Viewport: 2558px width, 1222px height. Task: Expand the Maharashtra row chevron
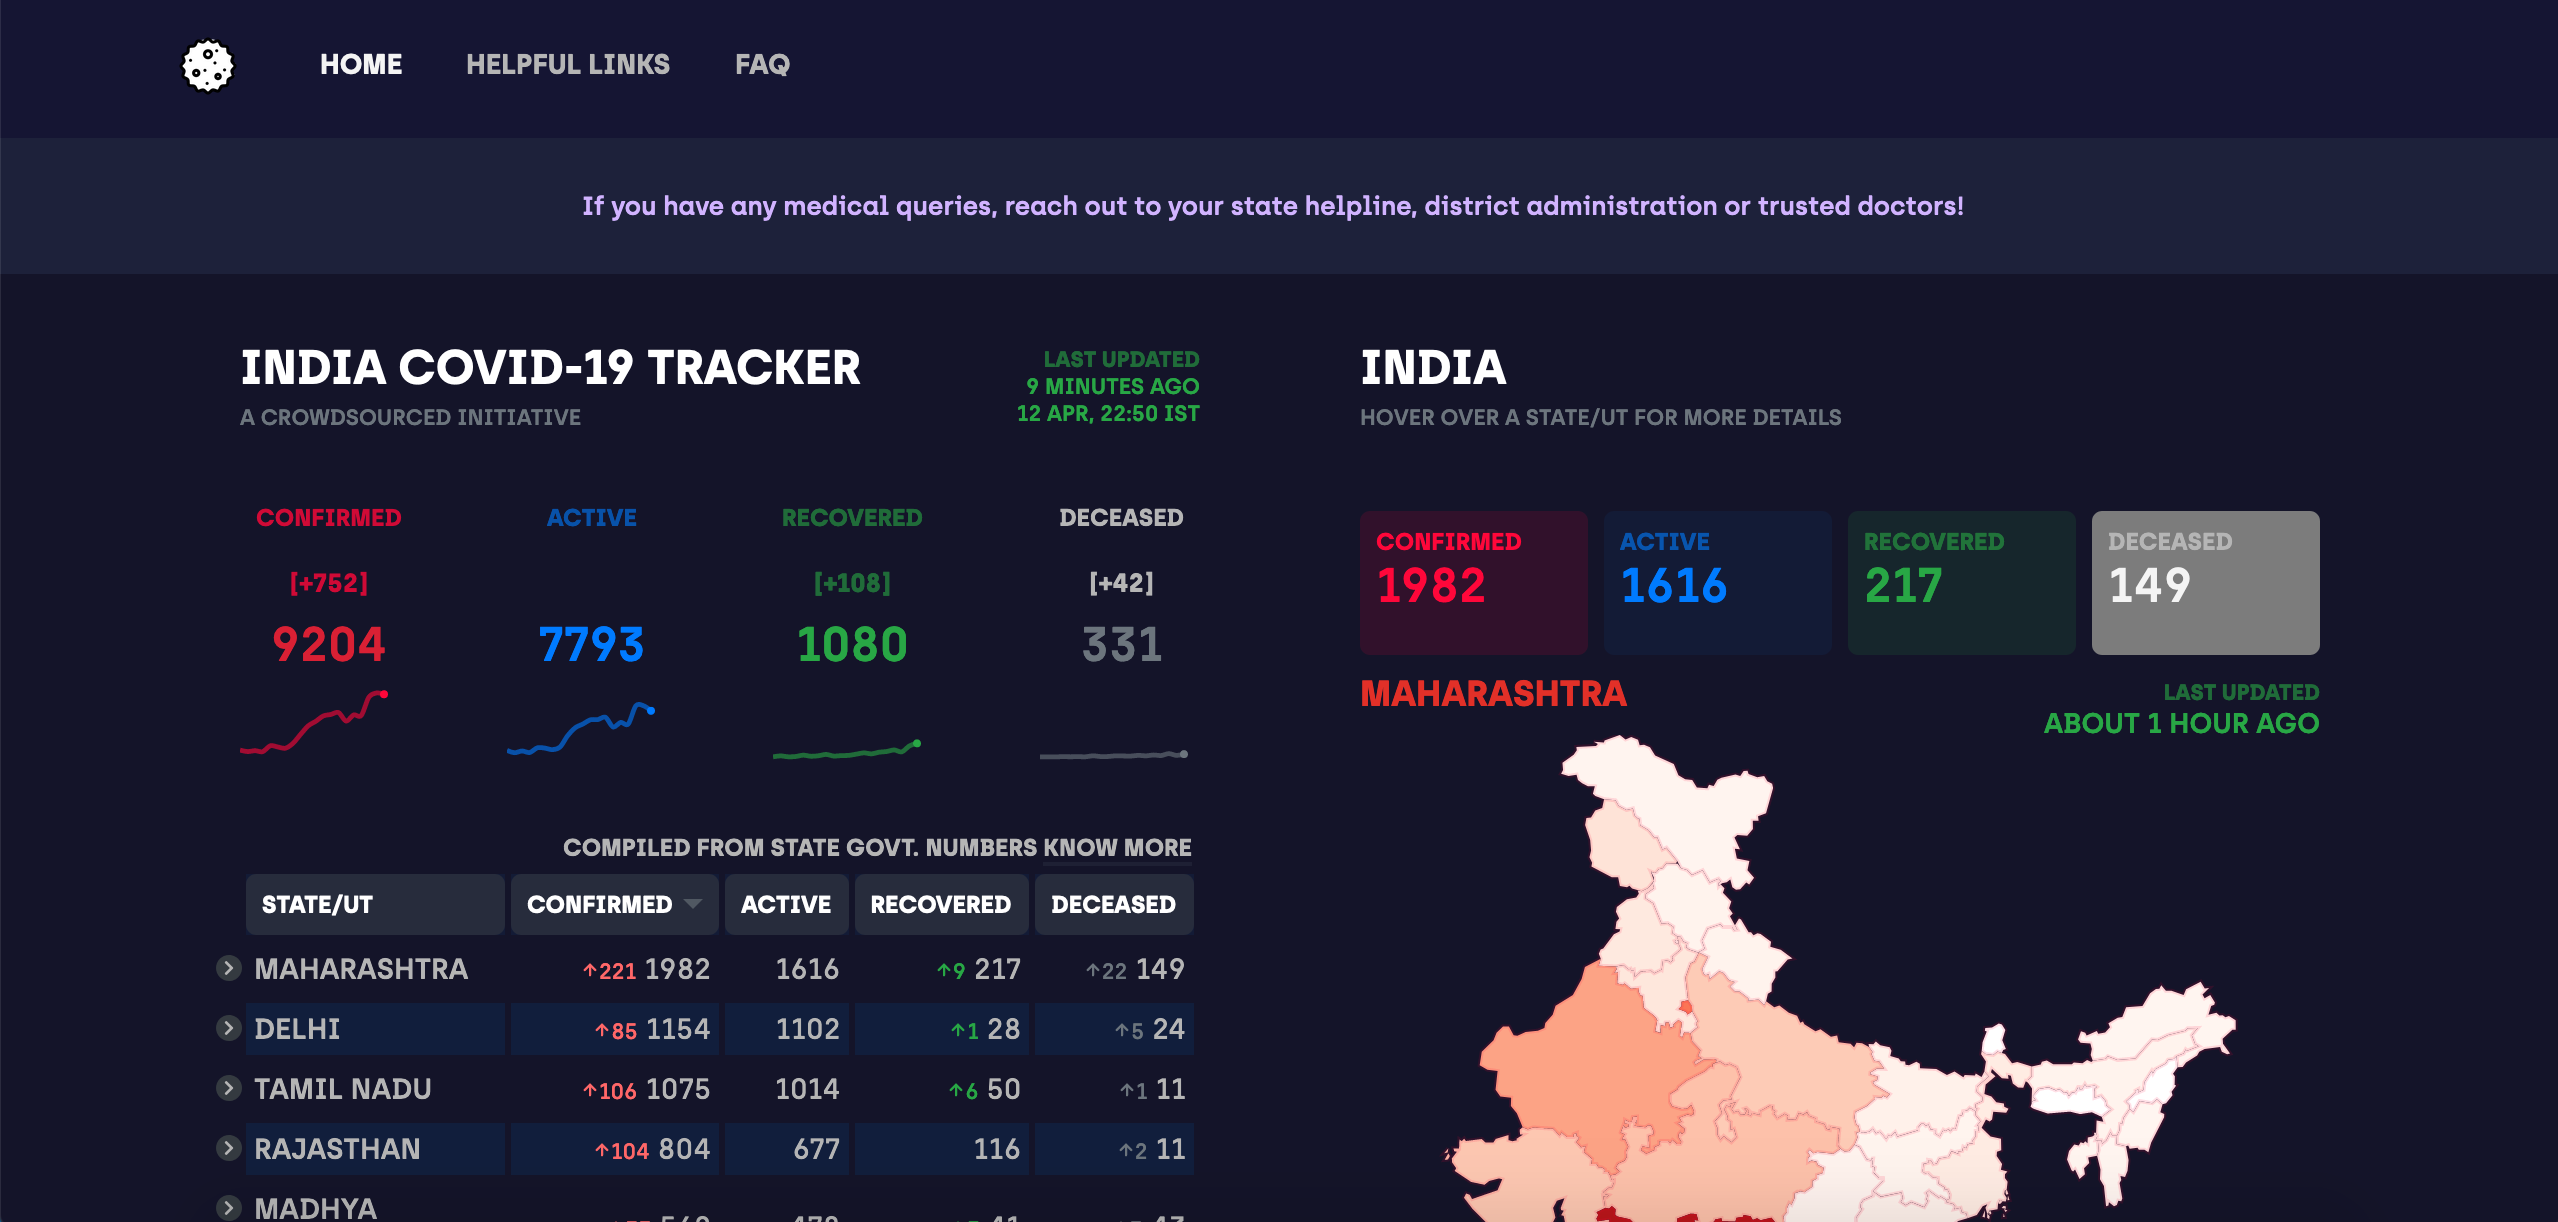[228, 968]
